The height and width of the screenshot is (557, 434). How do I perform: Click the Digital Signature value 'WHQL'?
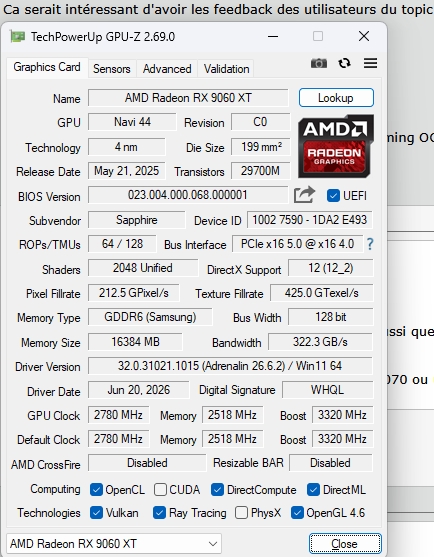pos(327,390)
